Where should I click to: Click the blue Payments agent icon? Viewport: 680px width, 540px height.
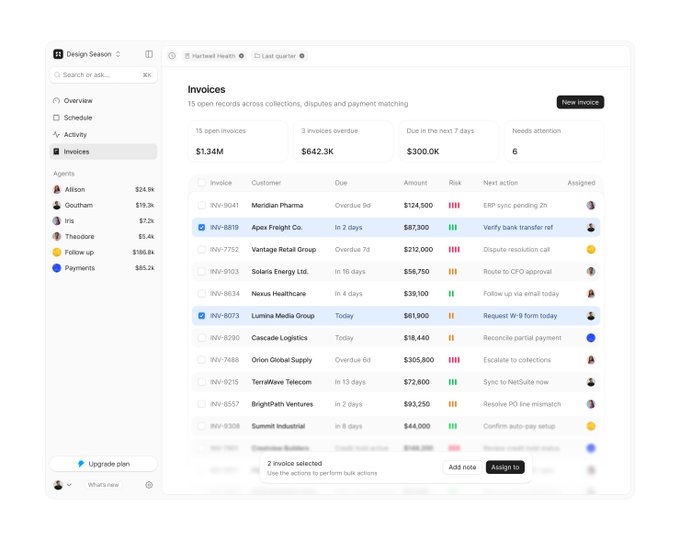(57, 268)
